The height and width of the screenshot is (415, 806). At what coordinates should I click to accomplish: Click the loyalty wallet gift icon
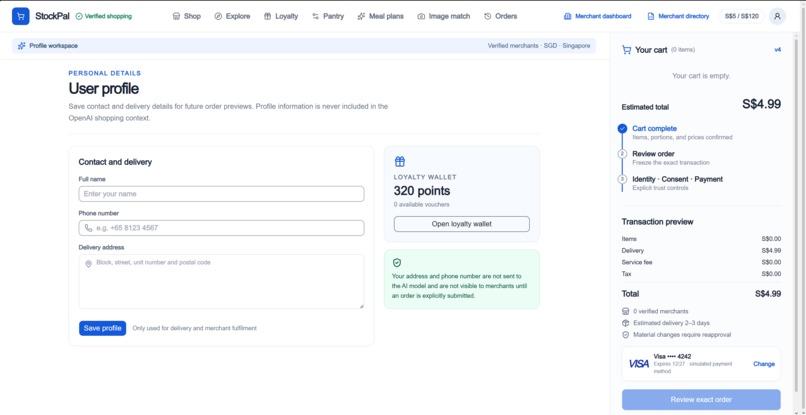[400, 161]
